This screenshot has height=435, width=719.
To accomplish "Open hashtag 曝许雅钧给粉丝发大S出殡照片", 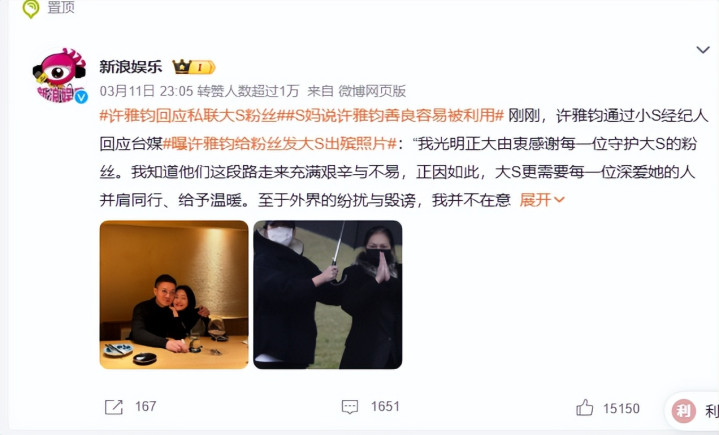I will (x=280, y=144).
